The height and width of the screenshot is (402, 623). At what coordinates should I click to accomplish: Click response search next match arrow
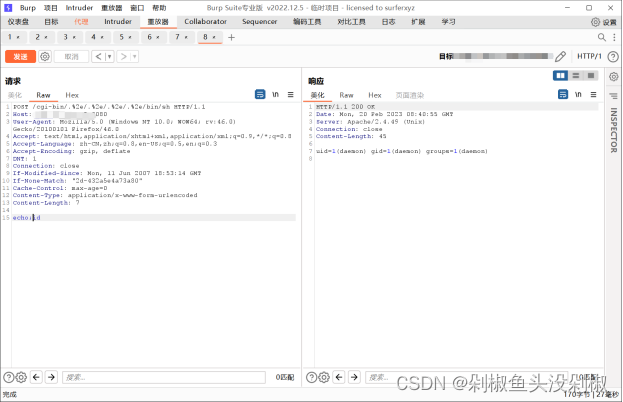tap(354, 377)
